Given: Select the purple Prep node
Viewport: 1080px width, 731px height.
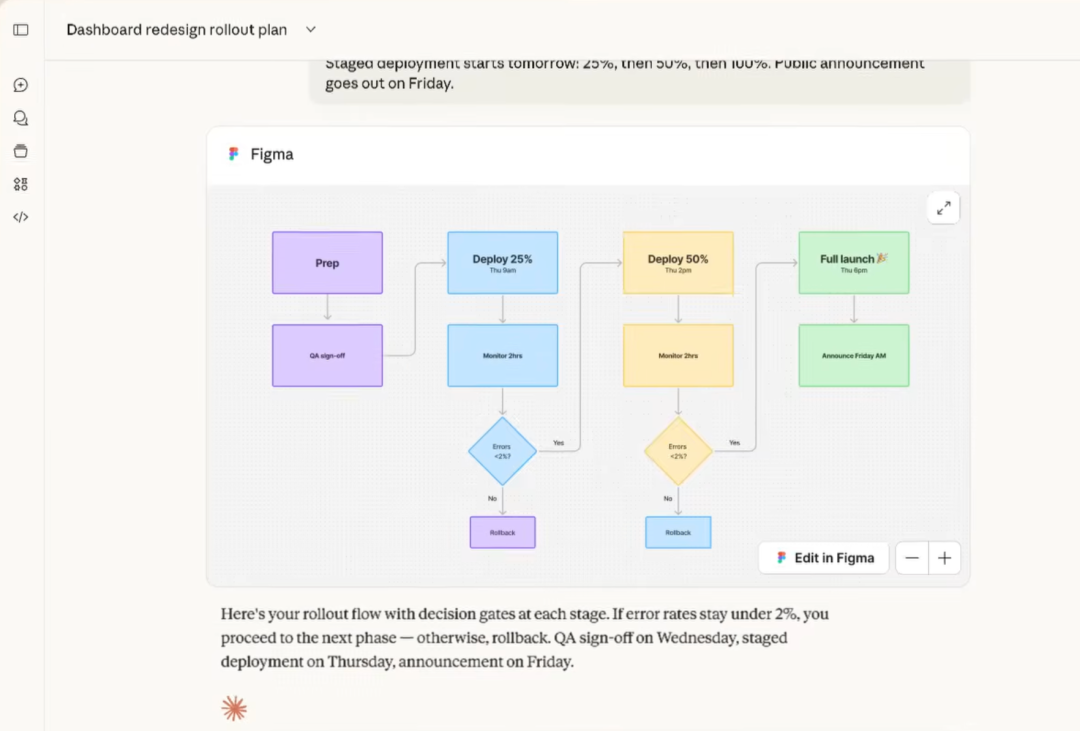Looking at the screenshot, I should click(x=327, y=263).
